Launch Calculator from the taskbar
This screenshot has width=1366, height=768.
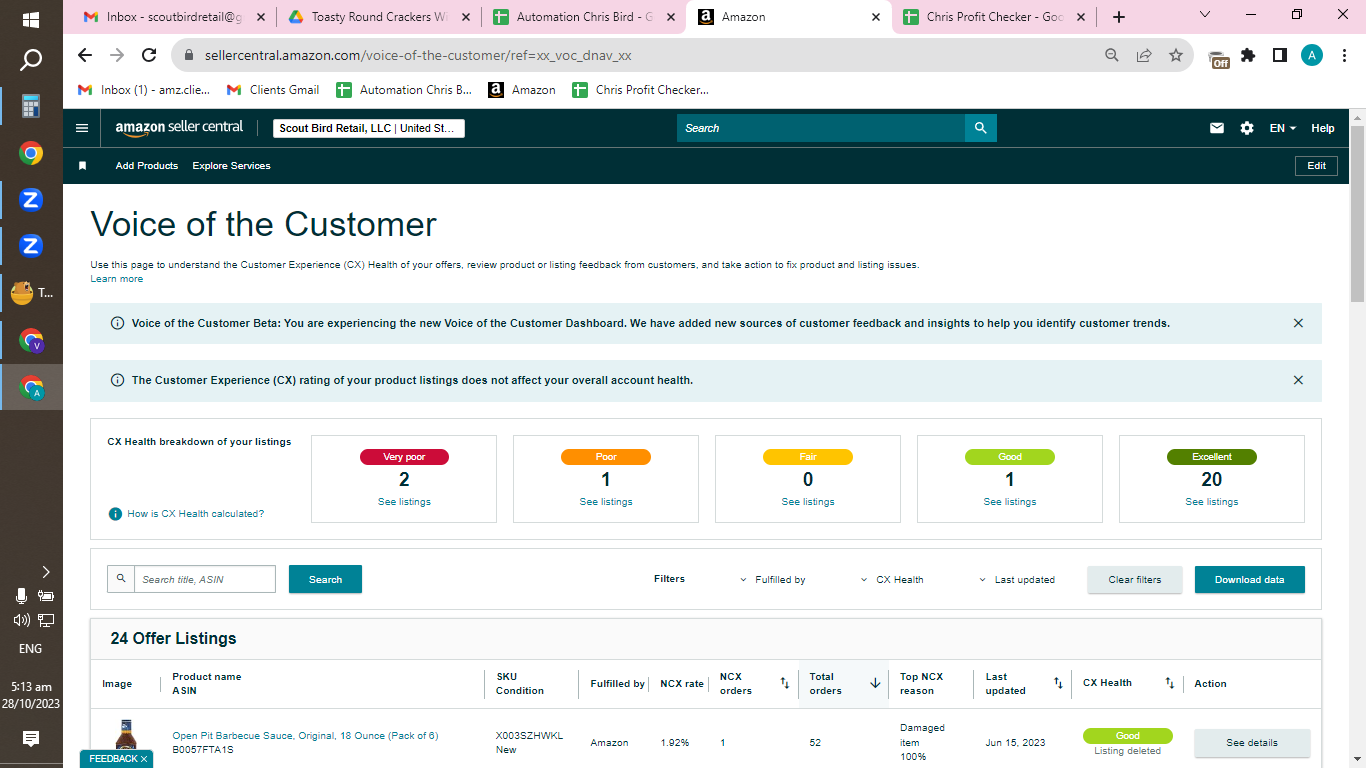(31, 106)
